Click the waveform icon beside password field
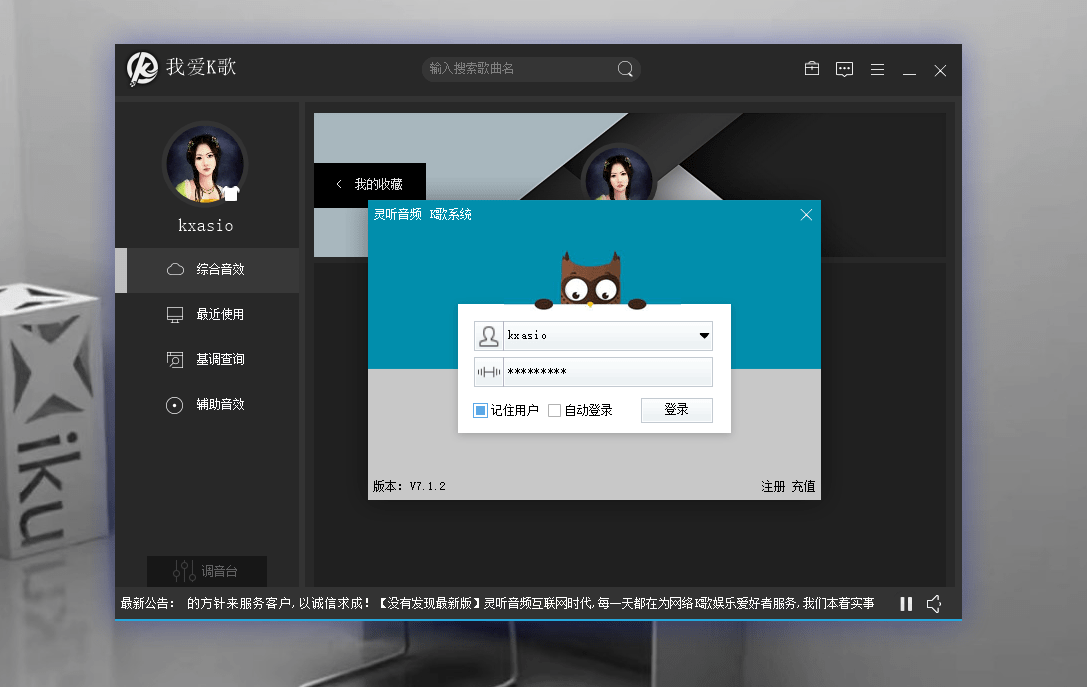The height and width of the screenshot is (687, 1087). click(x=489, y=372)
